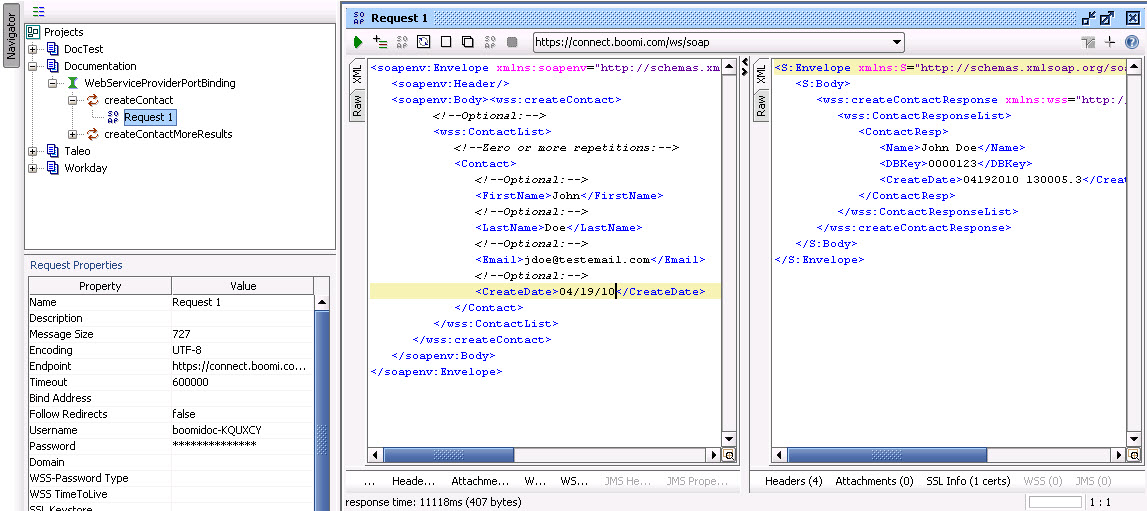Click the Request Properties header
This screenshot has height=511, width=1147.
76,265
